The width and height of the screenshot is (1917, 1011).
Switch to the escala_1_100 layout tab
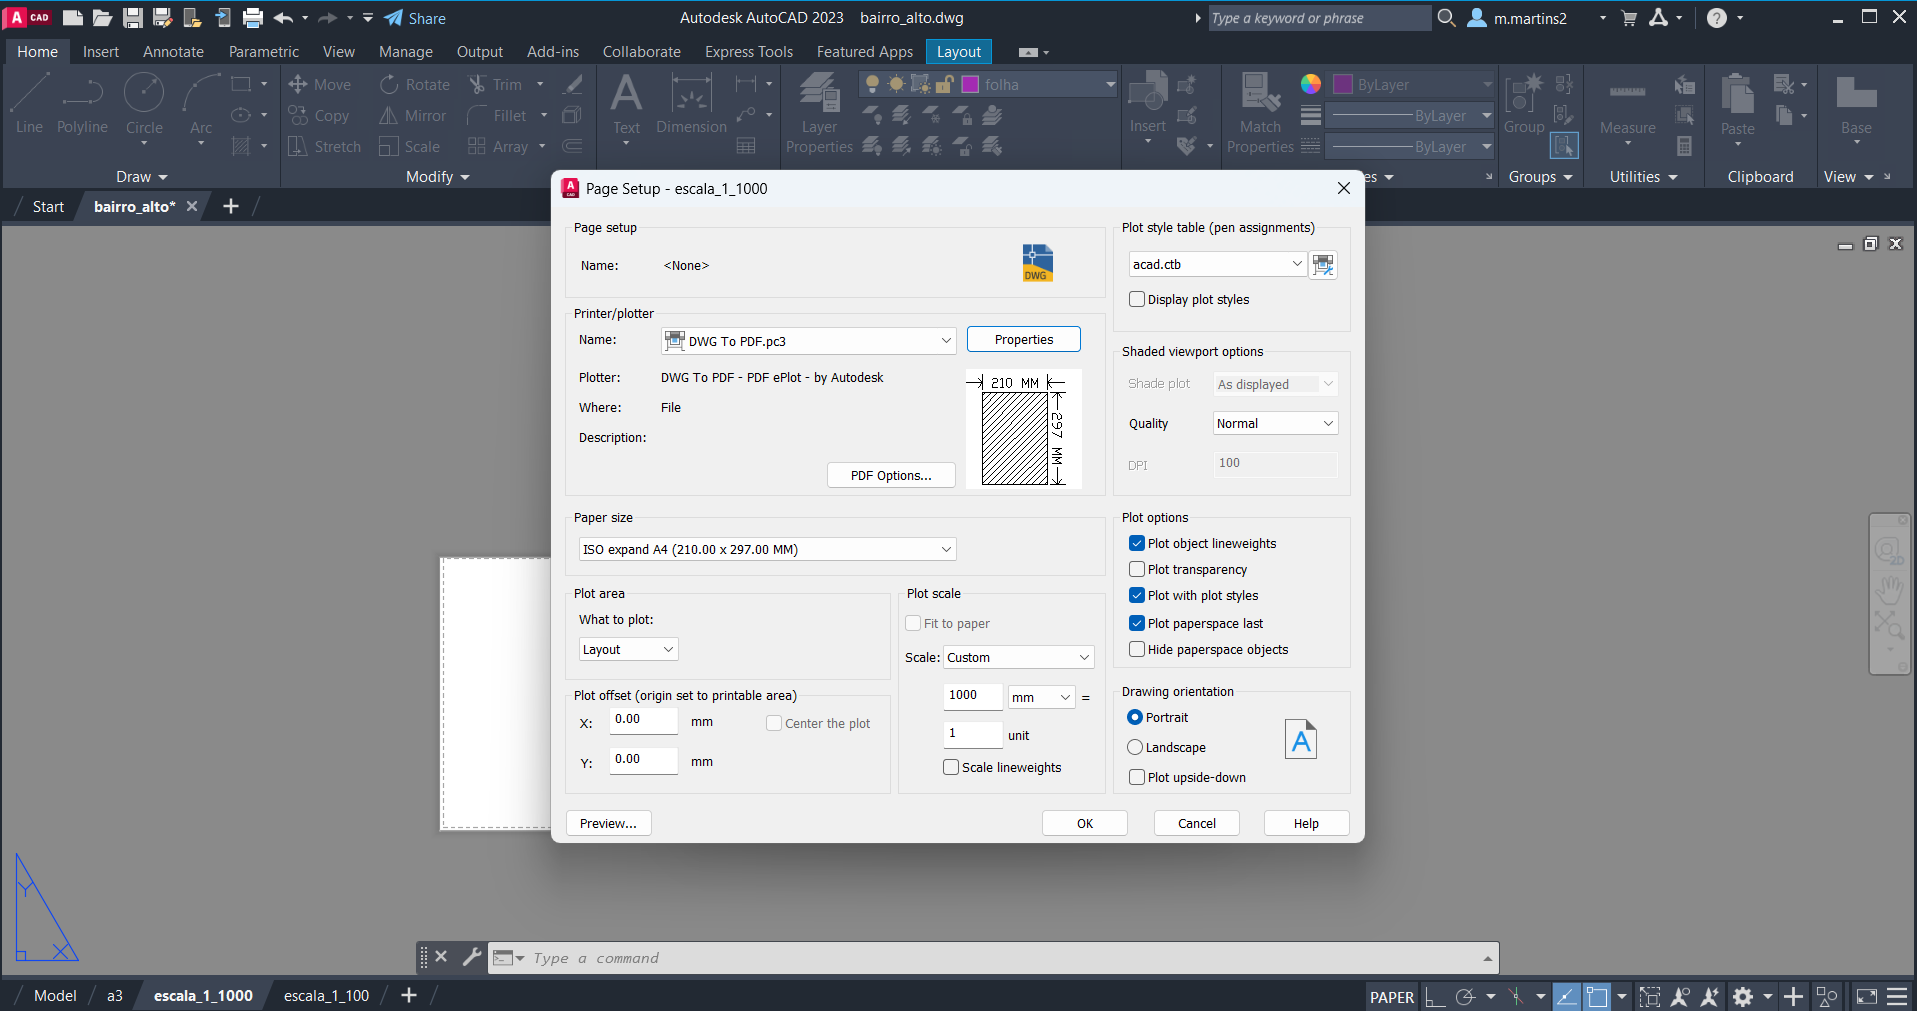pos(326,996)
